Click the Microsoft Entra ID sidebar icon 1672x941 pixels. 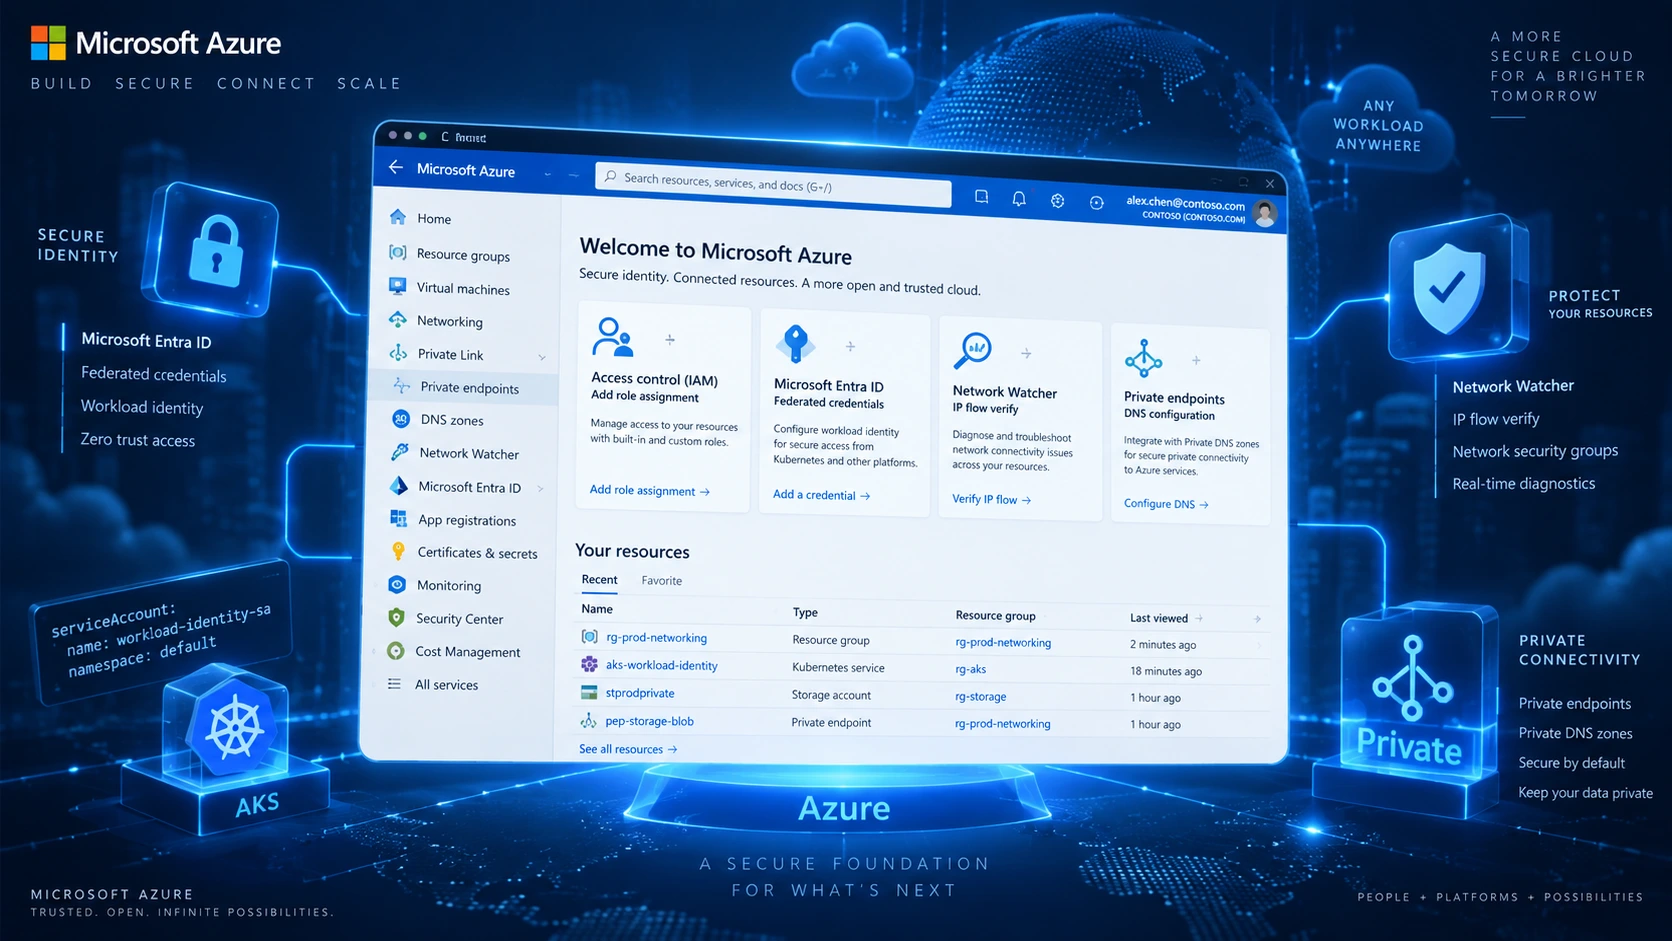tap(399, 486)
